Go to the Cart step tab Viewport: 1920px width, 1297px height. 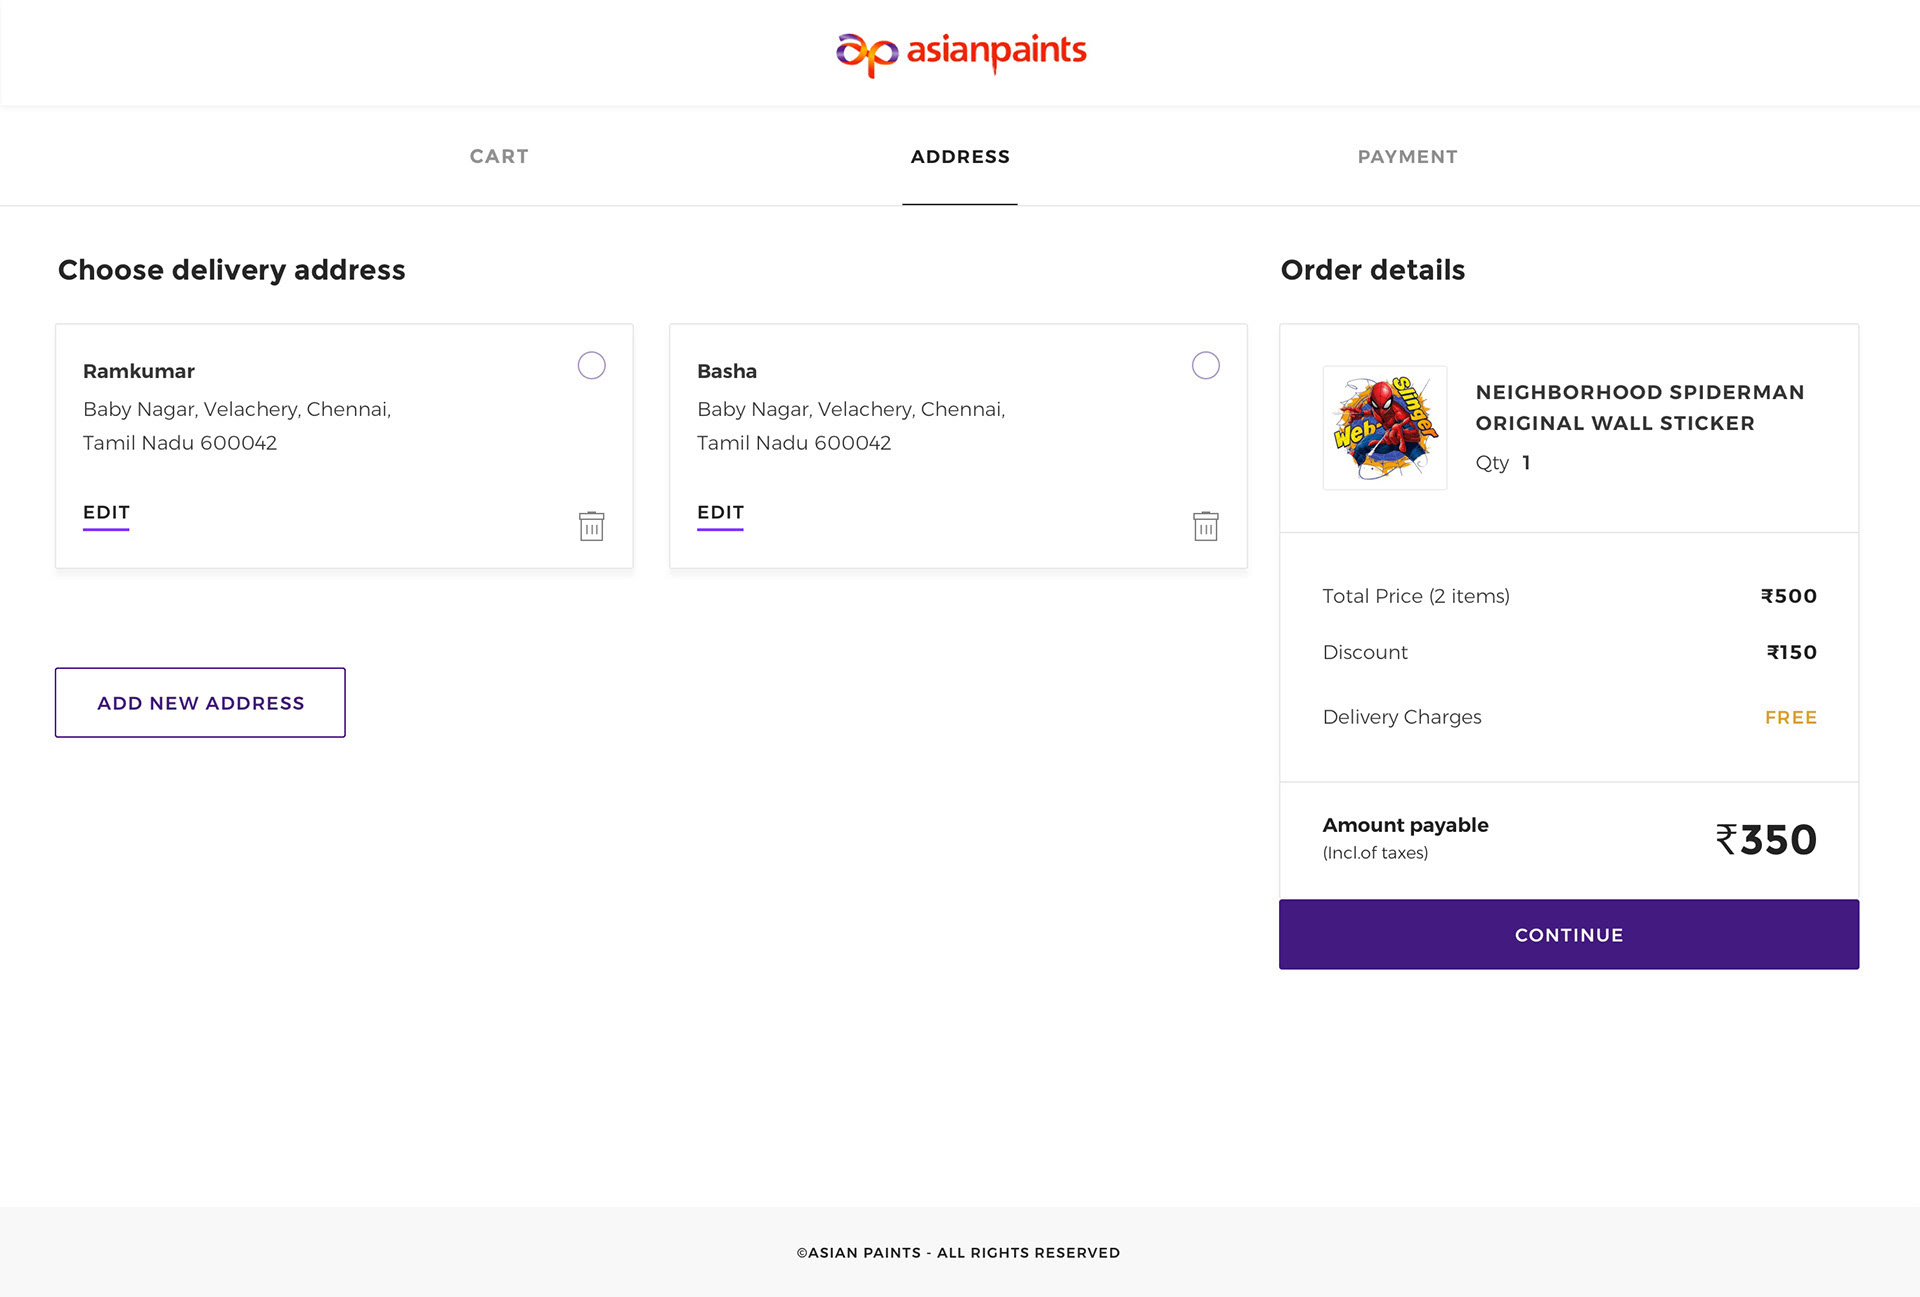pyautogui.click(x=499, y=156)
